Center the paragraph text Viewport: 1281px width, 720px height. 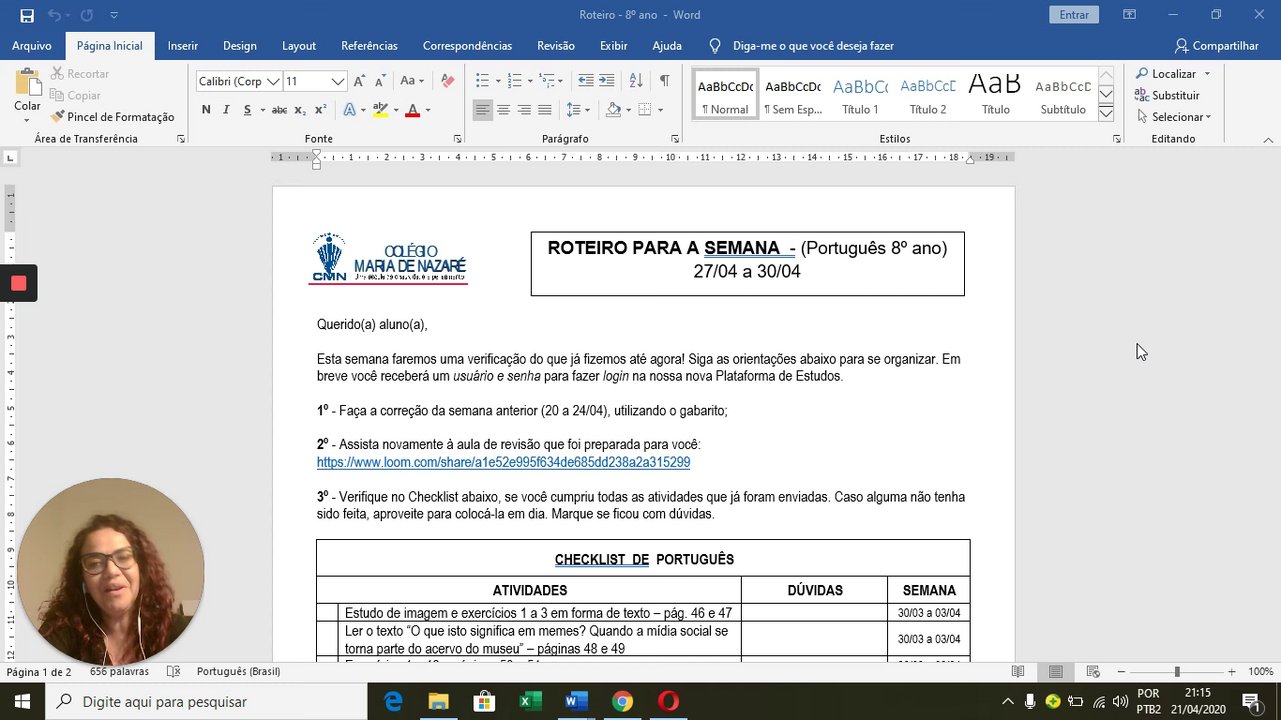coord(503,110)
